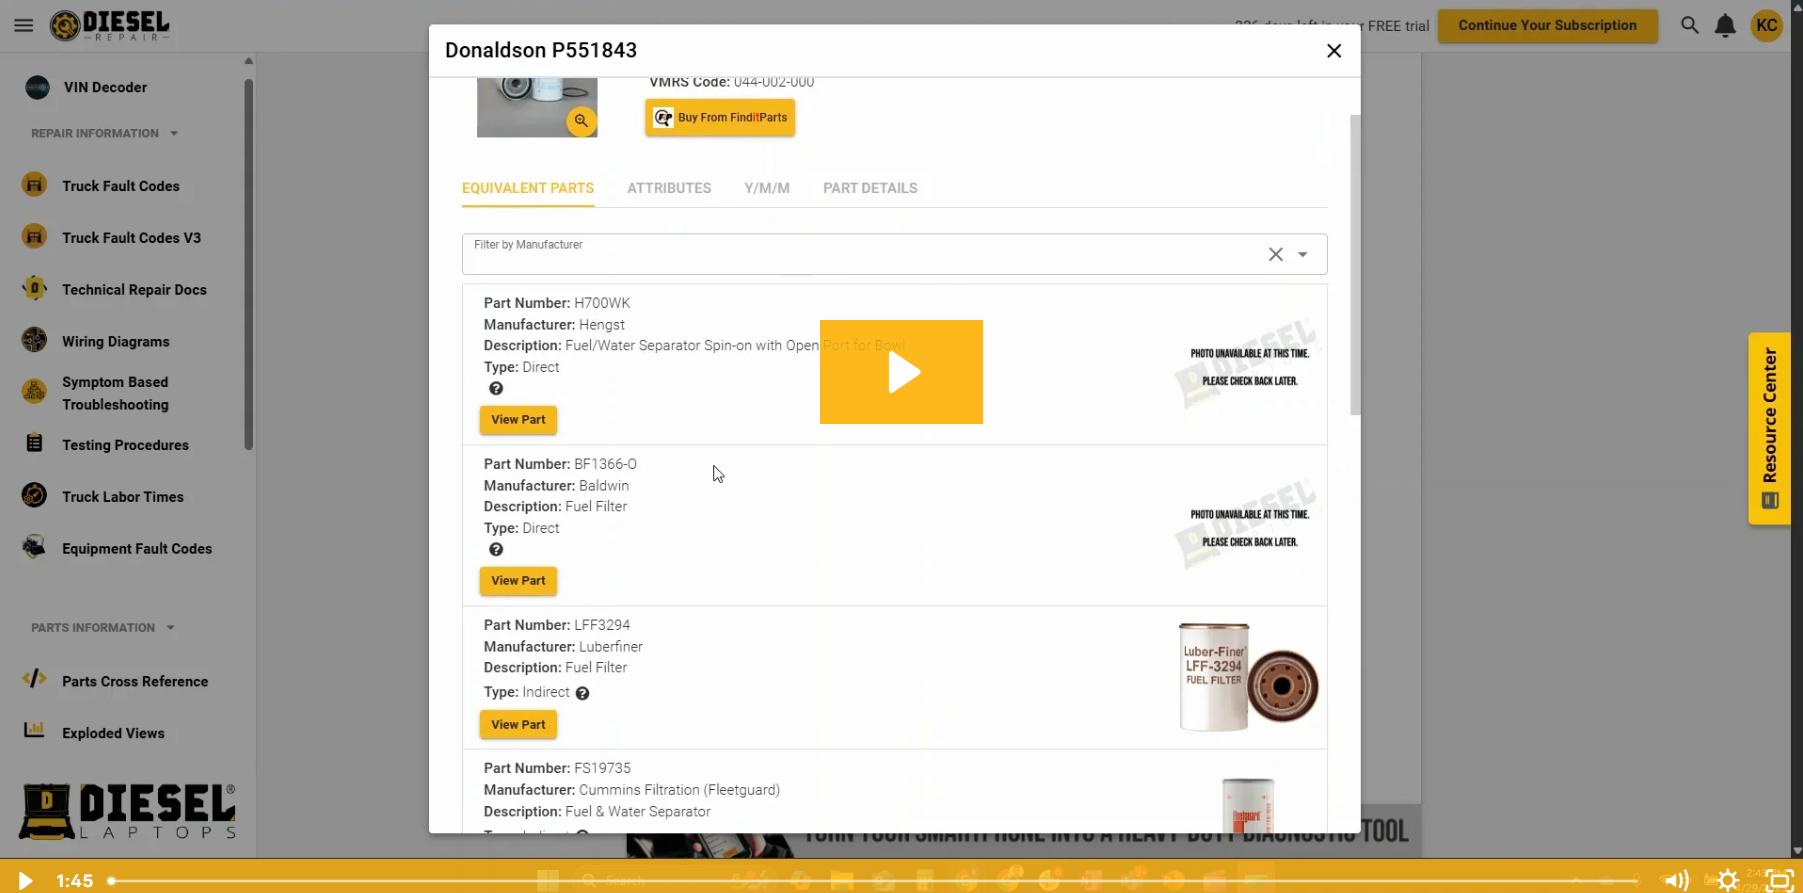Viewport: 1803px width, 893px height.
Task: Click help icon under Baldwin part type
Action: [x=496, y=550]
